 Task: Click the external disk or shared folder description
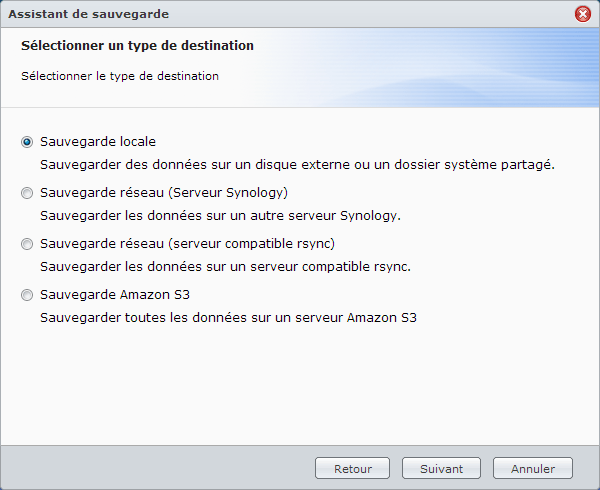tap(297, 164)
